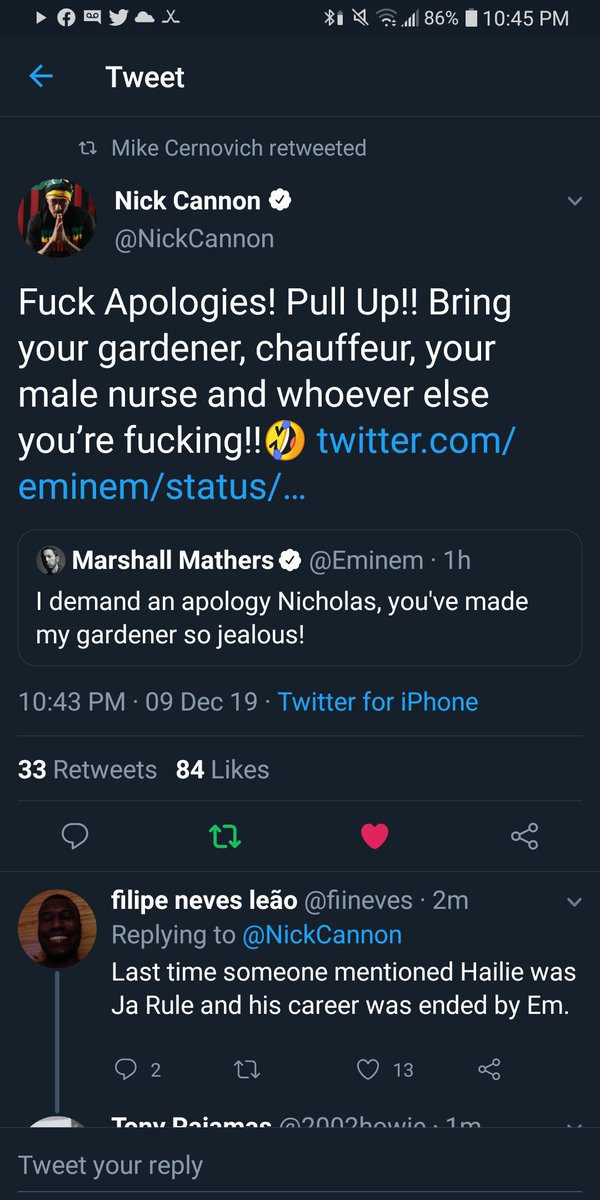
Task: Tap the Tweet your reply field
Action: pyautogui.click(x=300, y=1165)
